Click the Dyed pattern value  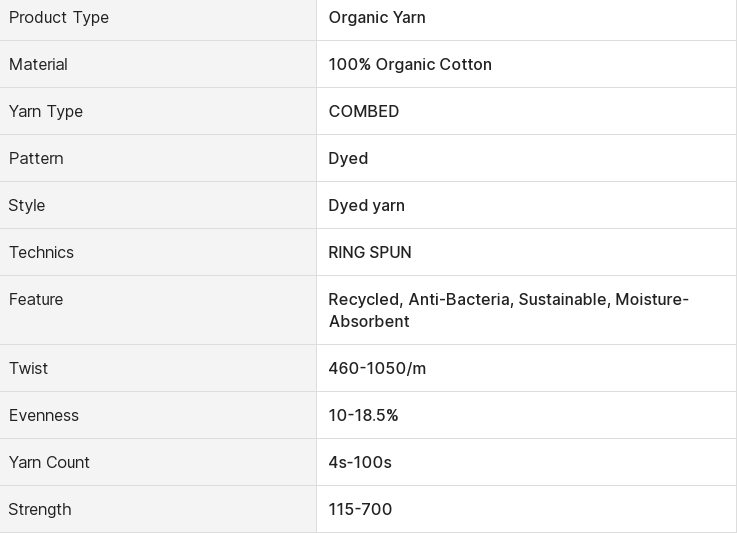348,159
